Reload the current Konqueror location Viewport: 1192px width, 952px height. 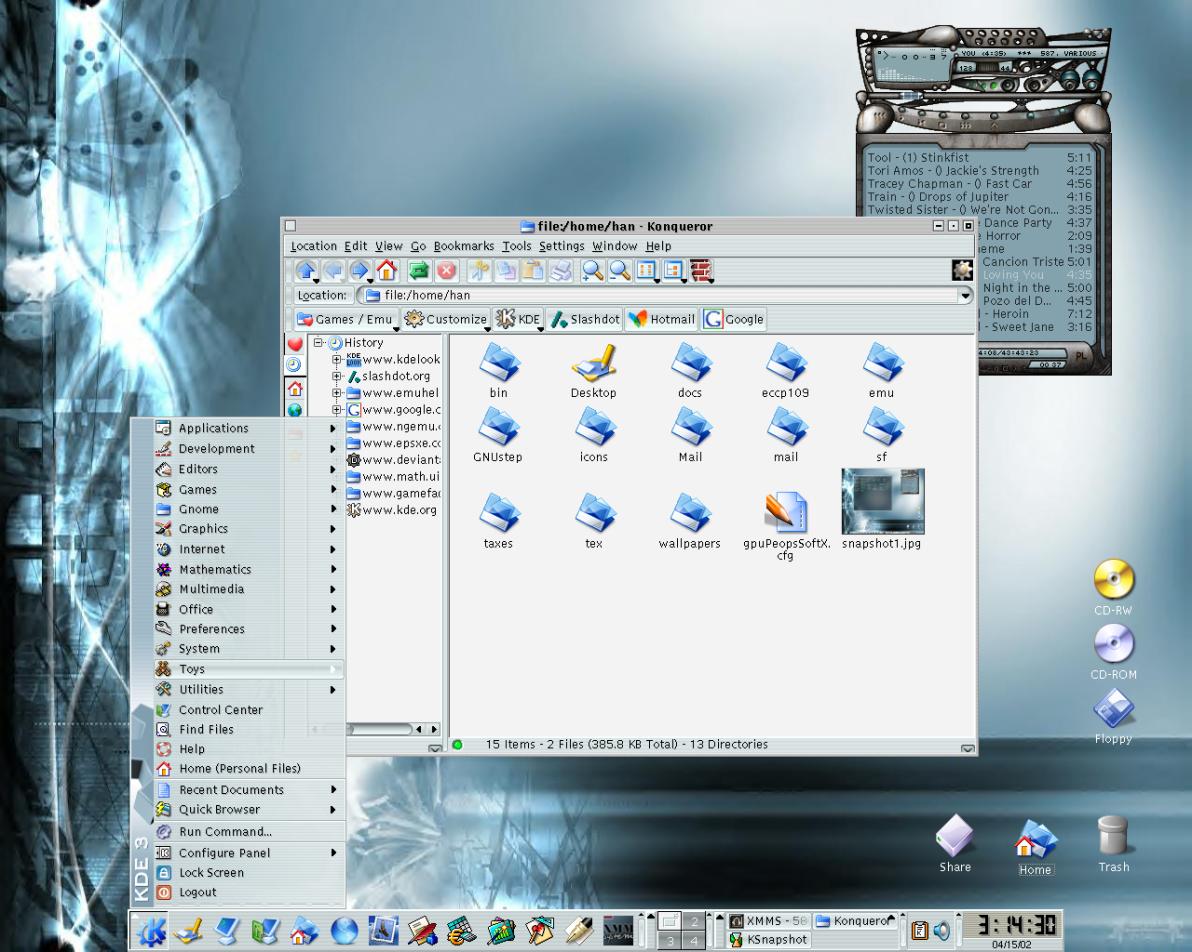pos(419,270)
